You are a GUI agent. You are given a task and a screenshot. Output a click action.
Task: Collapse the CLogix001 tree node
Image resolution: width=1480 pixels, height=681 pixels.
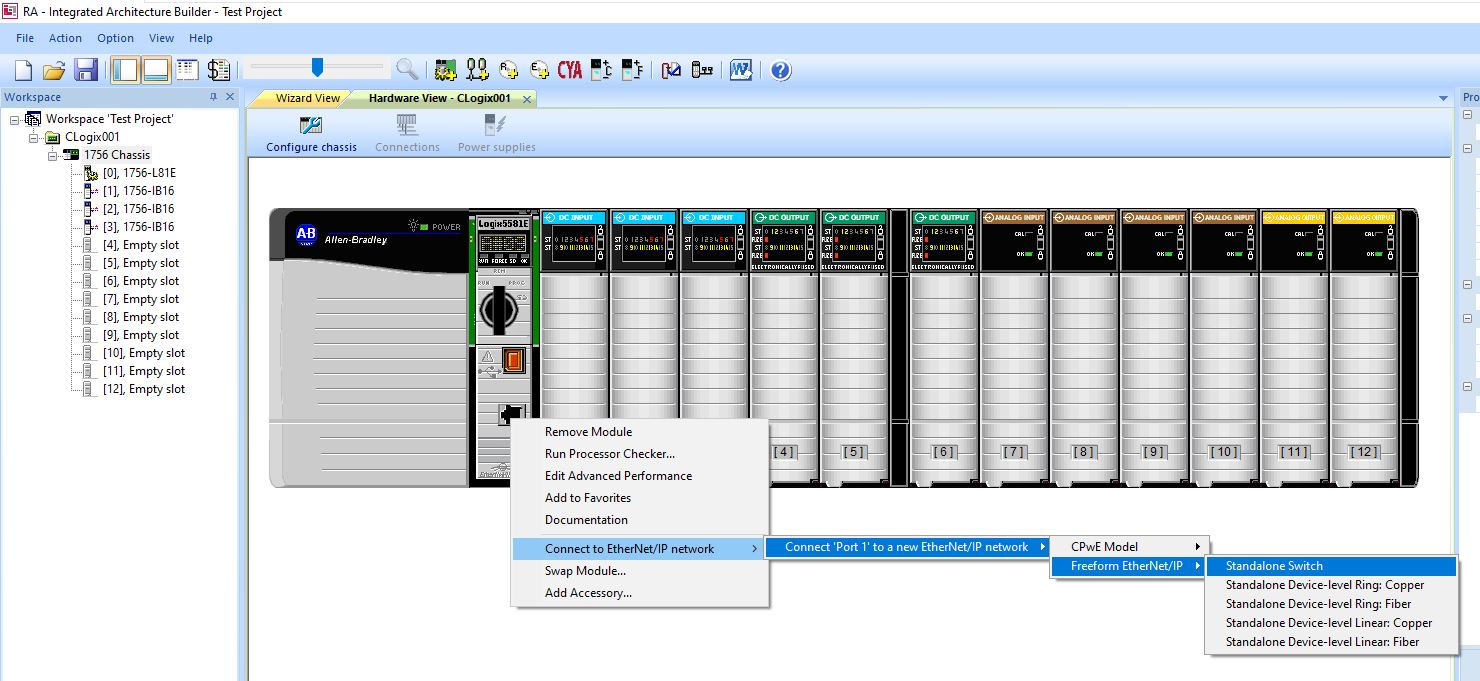[33, 137]
